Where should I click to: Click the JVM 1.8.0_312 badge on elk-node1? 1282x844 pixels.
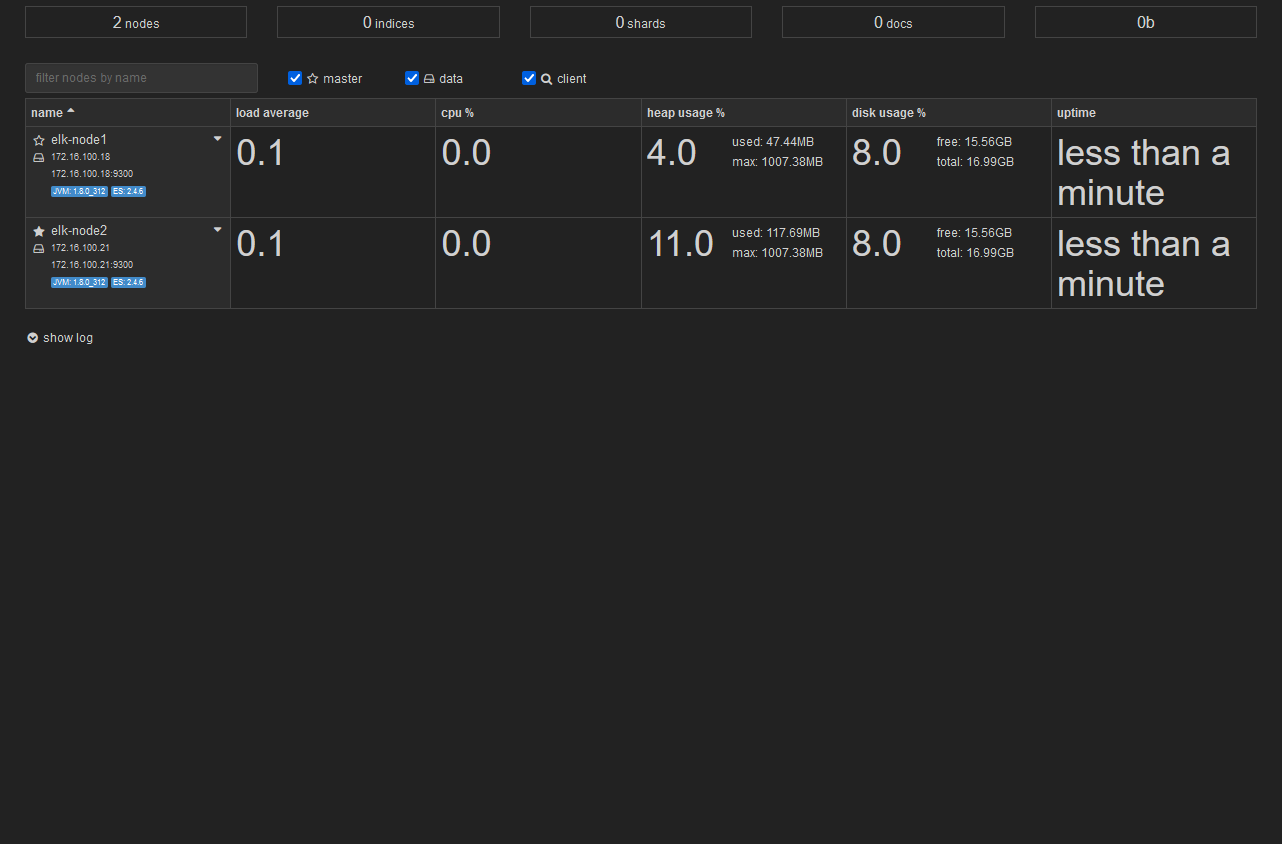79,192
